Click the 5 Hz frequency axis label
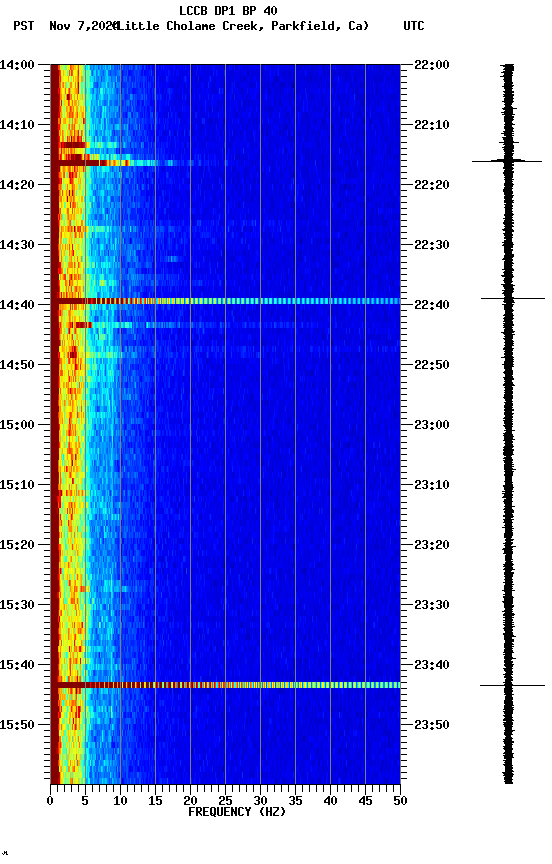 [85, 801]
